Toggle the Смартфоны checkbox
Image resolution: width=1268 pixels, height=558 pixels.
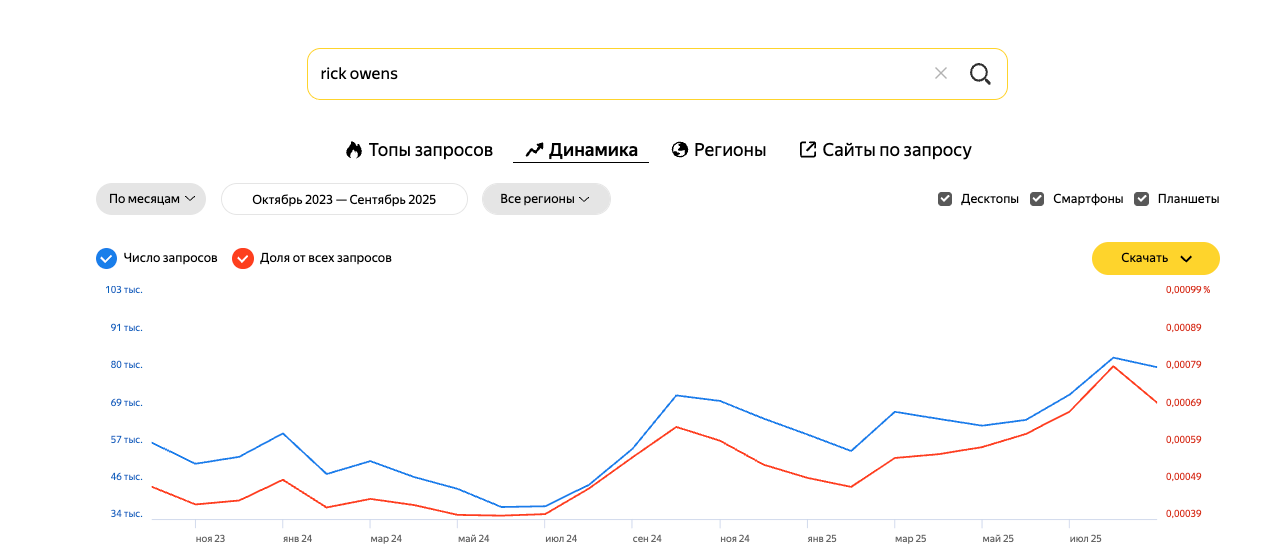point(1037,199)
